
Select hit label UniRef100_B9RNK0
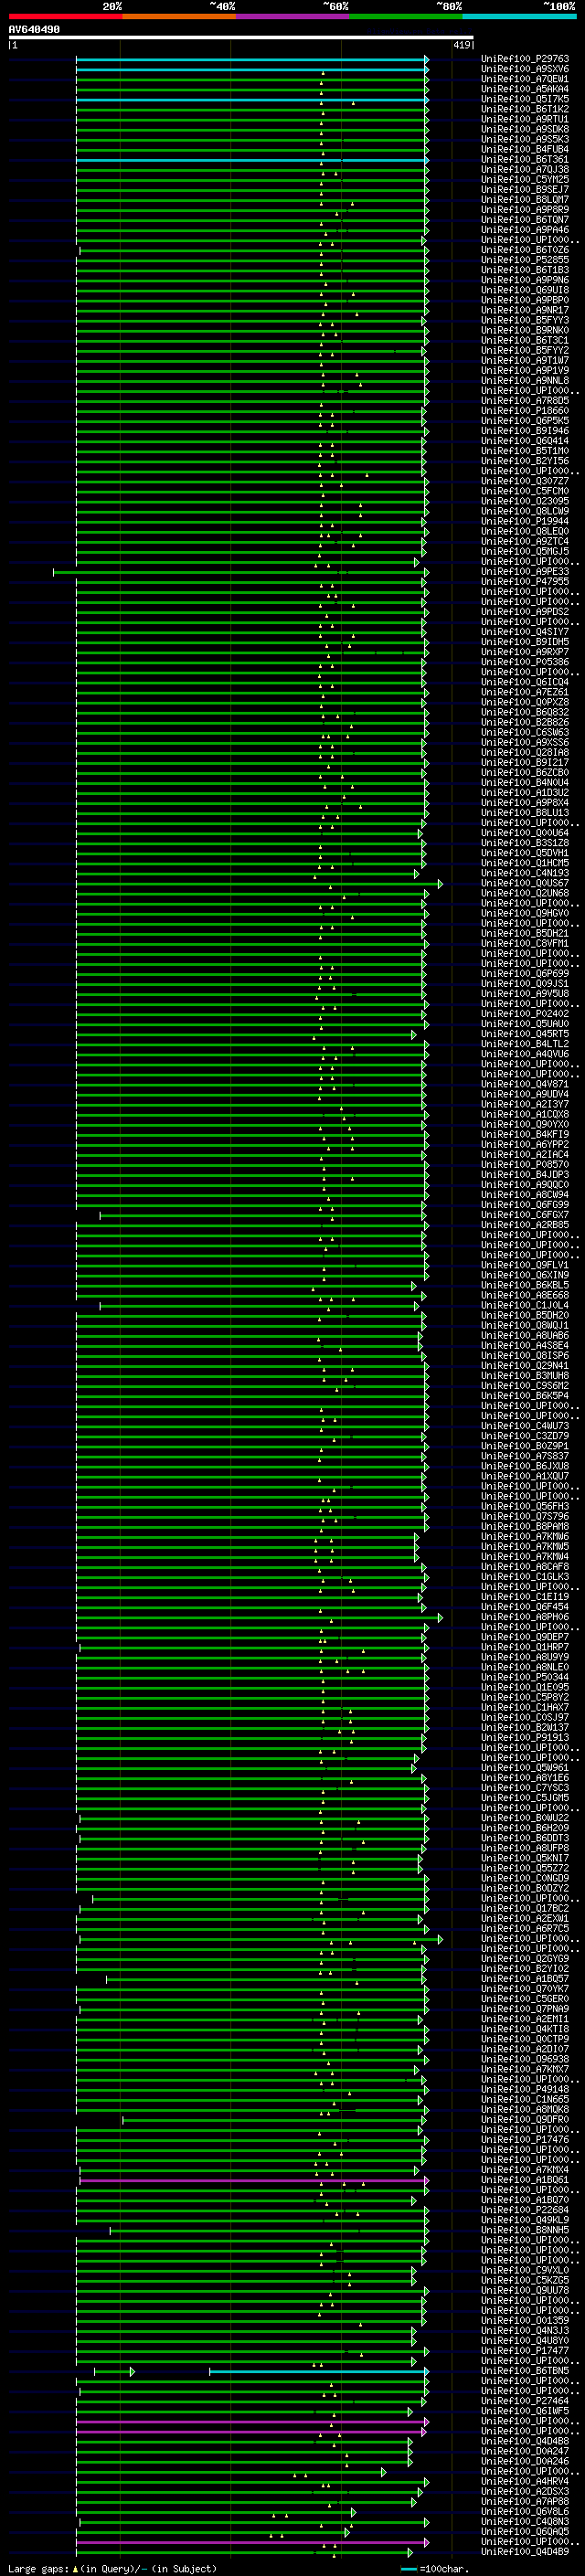click(525, 330)
